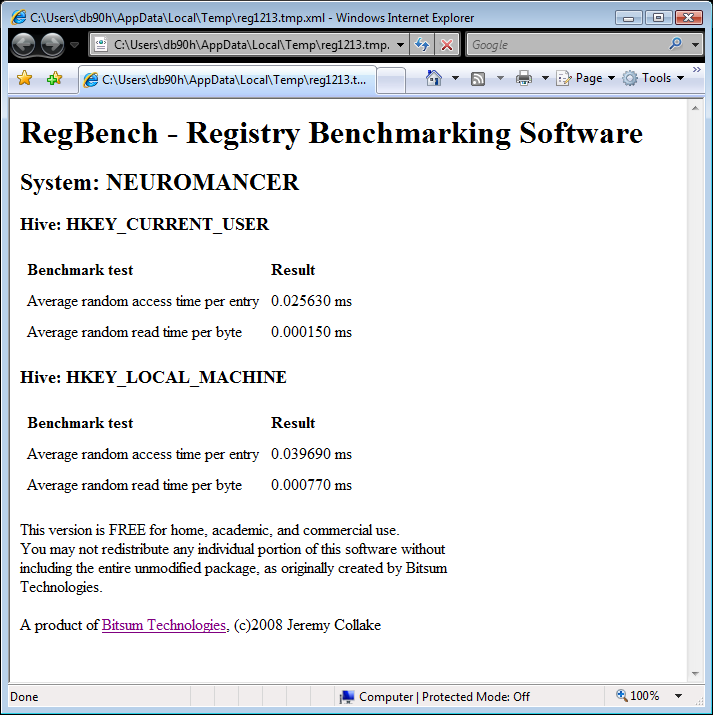The width and height of the screenshot is (713, 715).
Task: Follow the Bitsum Technologies link
Action: (164, 625)
